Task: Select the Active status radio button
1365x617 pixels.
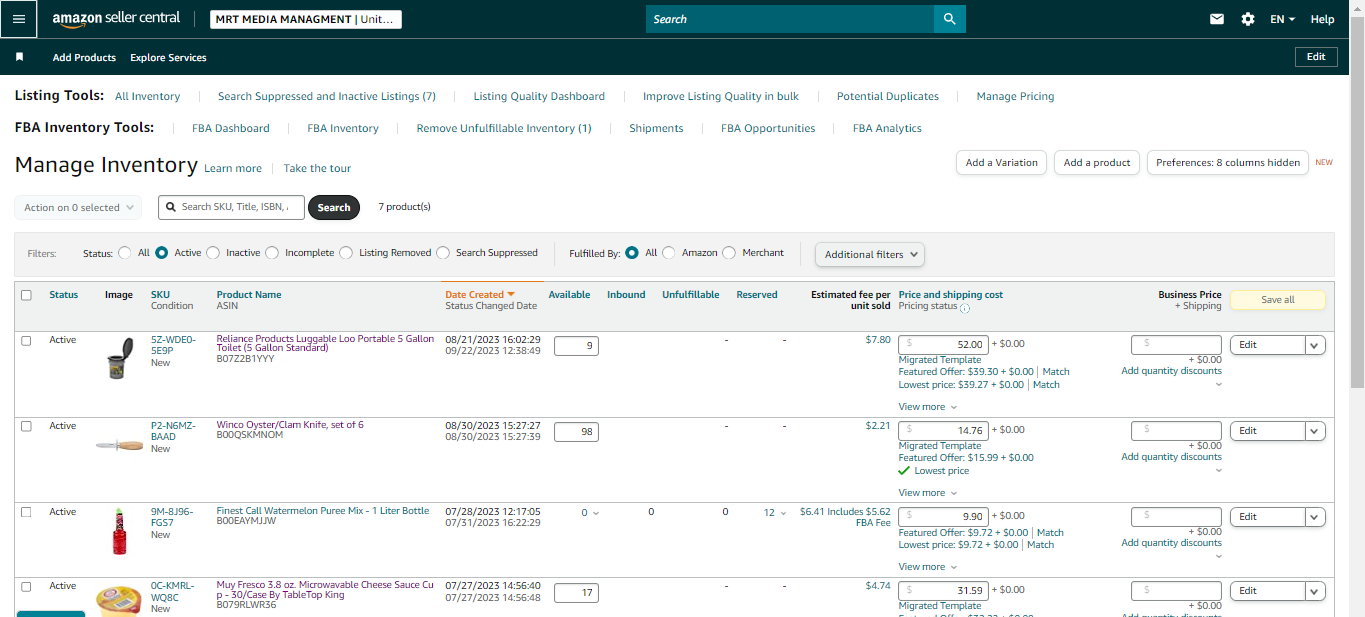Action: (x=162, y=253)
